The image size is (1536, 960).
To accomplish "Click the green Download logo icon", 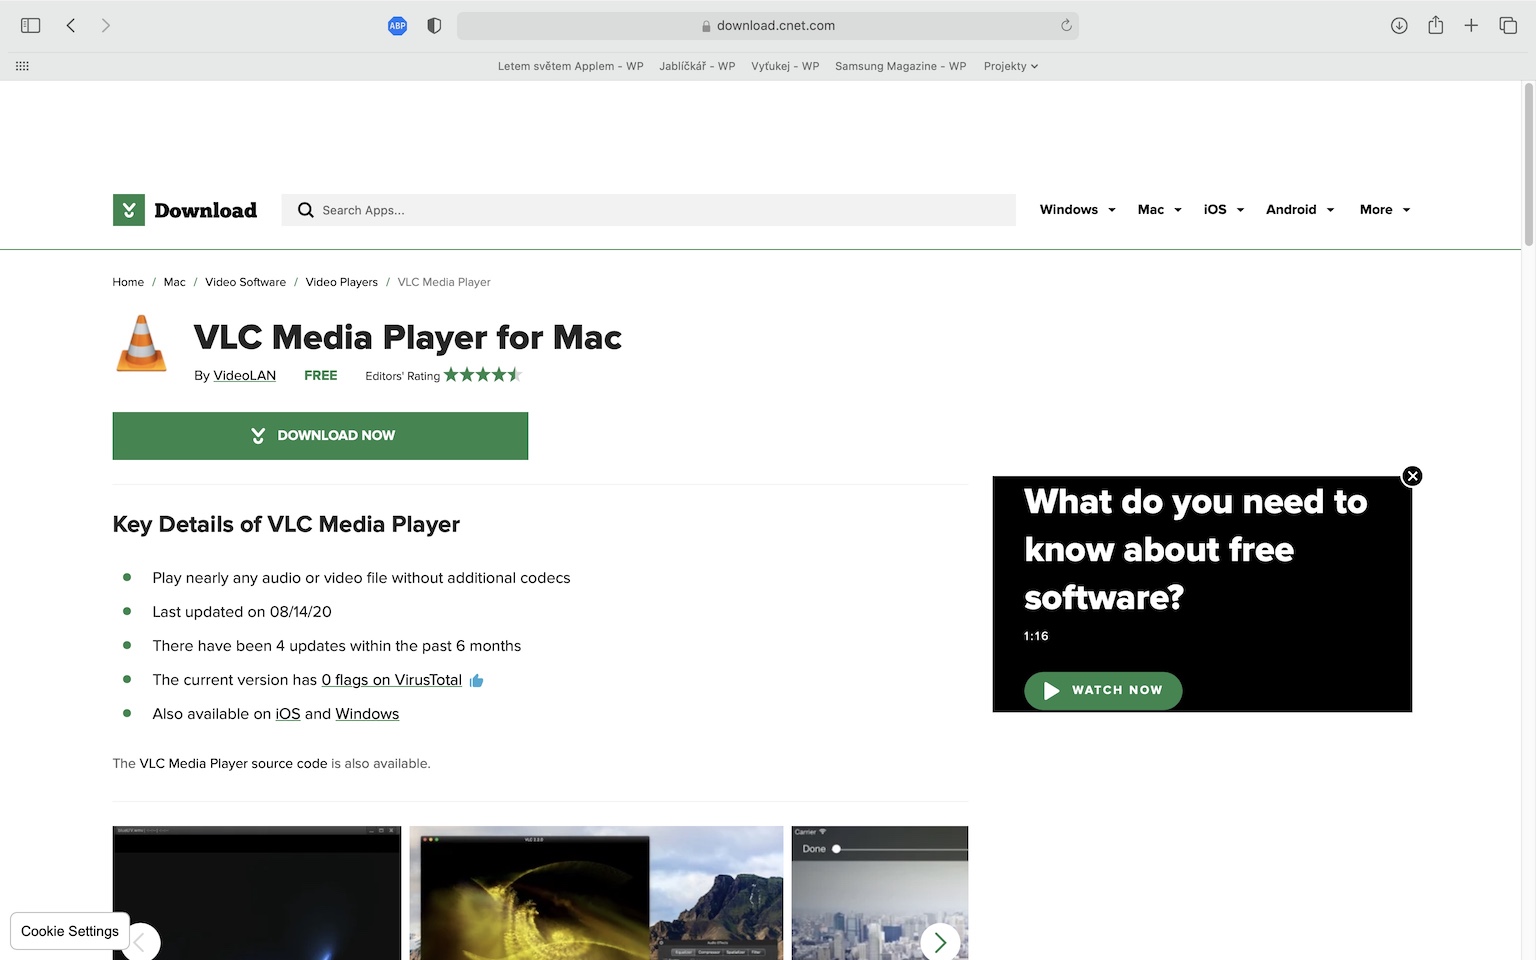I will [129, 210].
